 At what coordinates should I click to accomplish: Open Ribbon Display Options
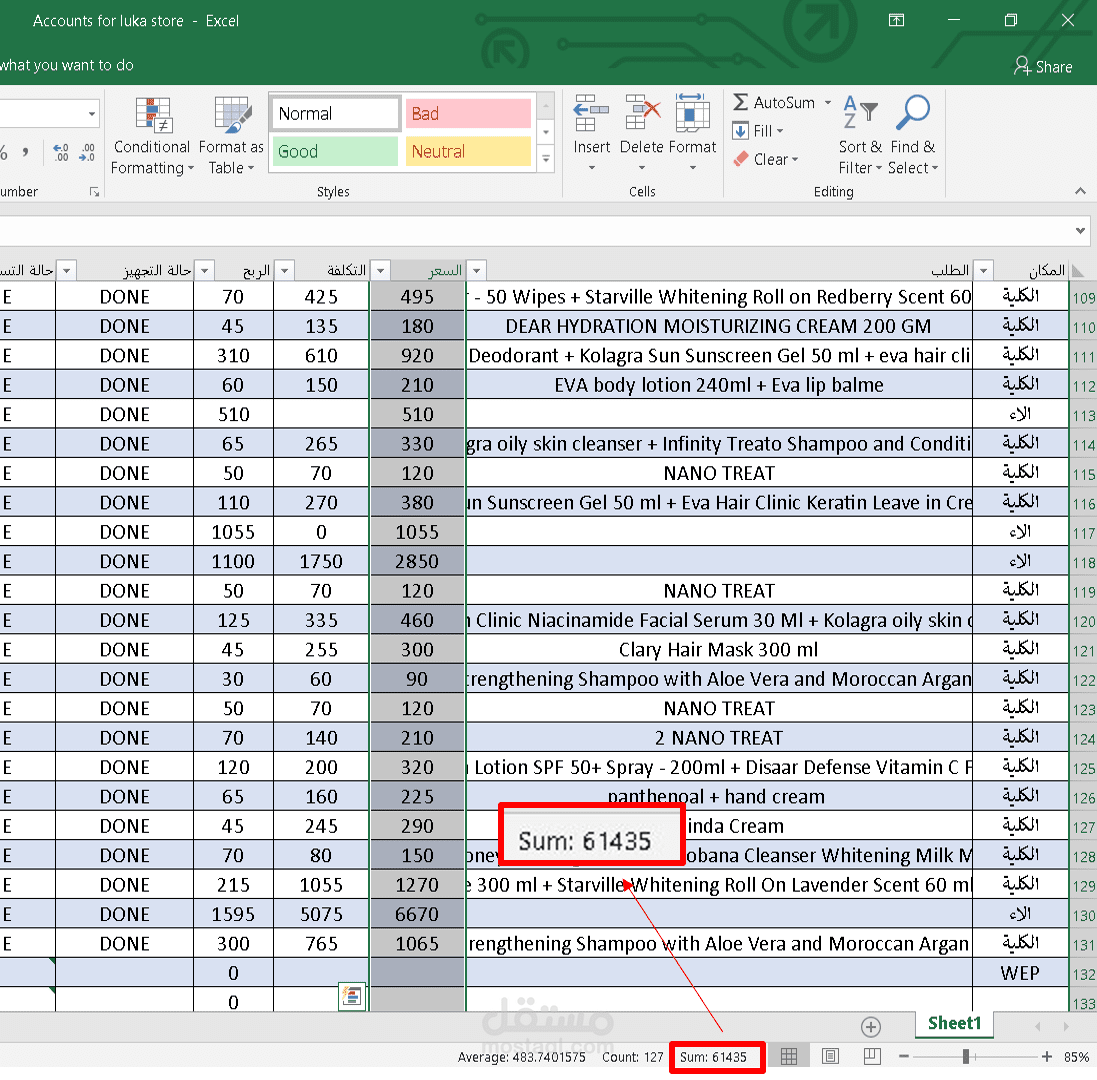(x=896, y=20)
